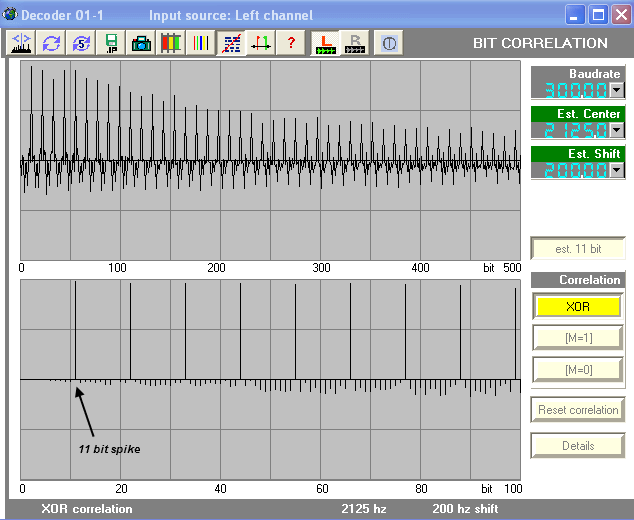Select the XOR correlation mode

577,306
